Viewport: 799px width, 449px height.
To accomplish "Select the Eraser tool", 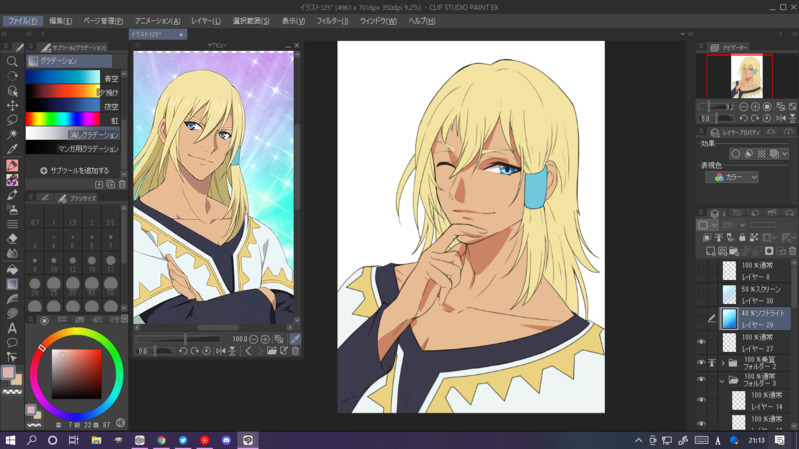I will (x=12, y=239).
